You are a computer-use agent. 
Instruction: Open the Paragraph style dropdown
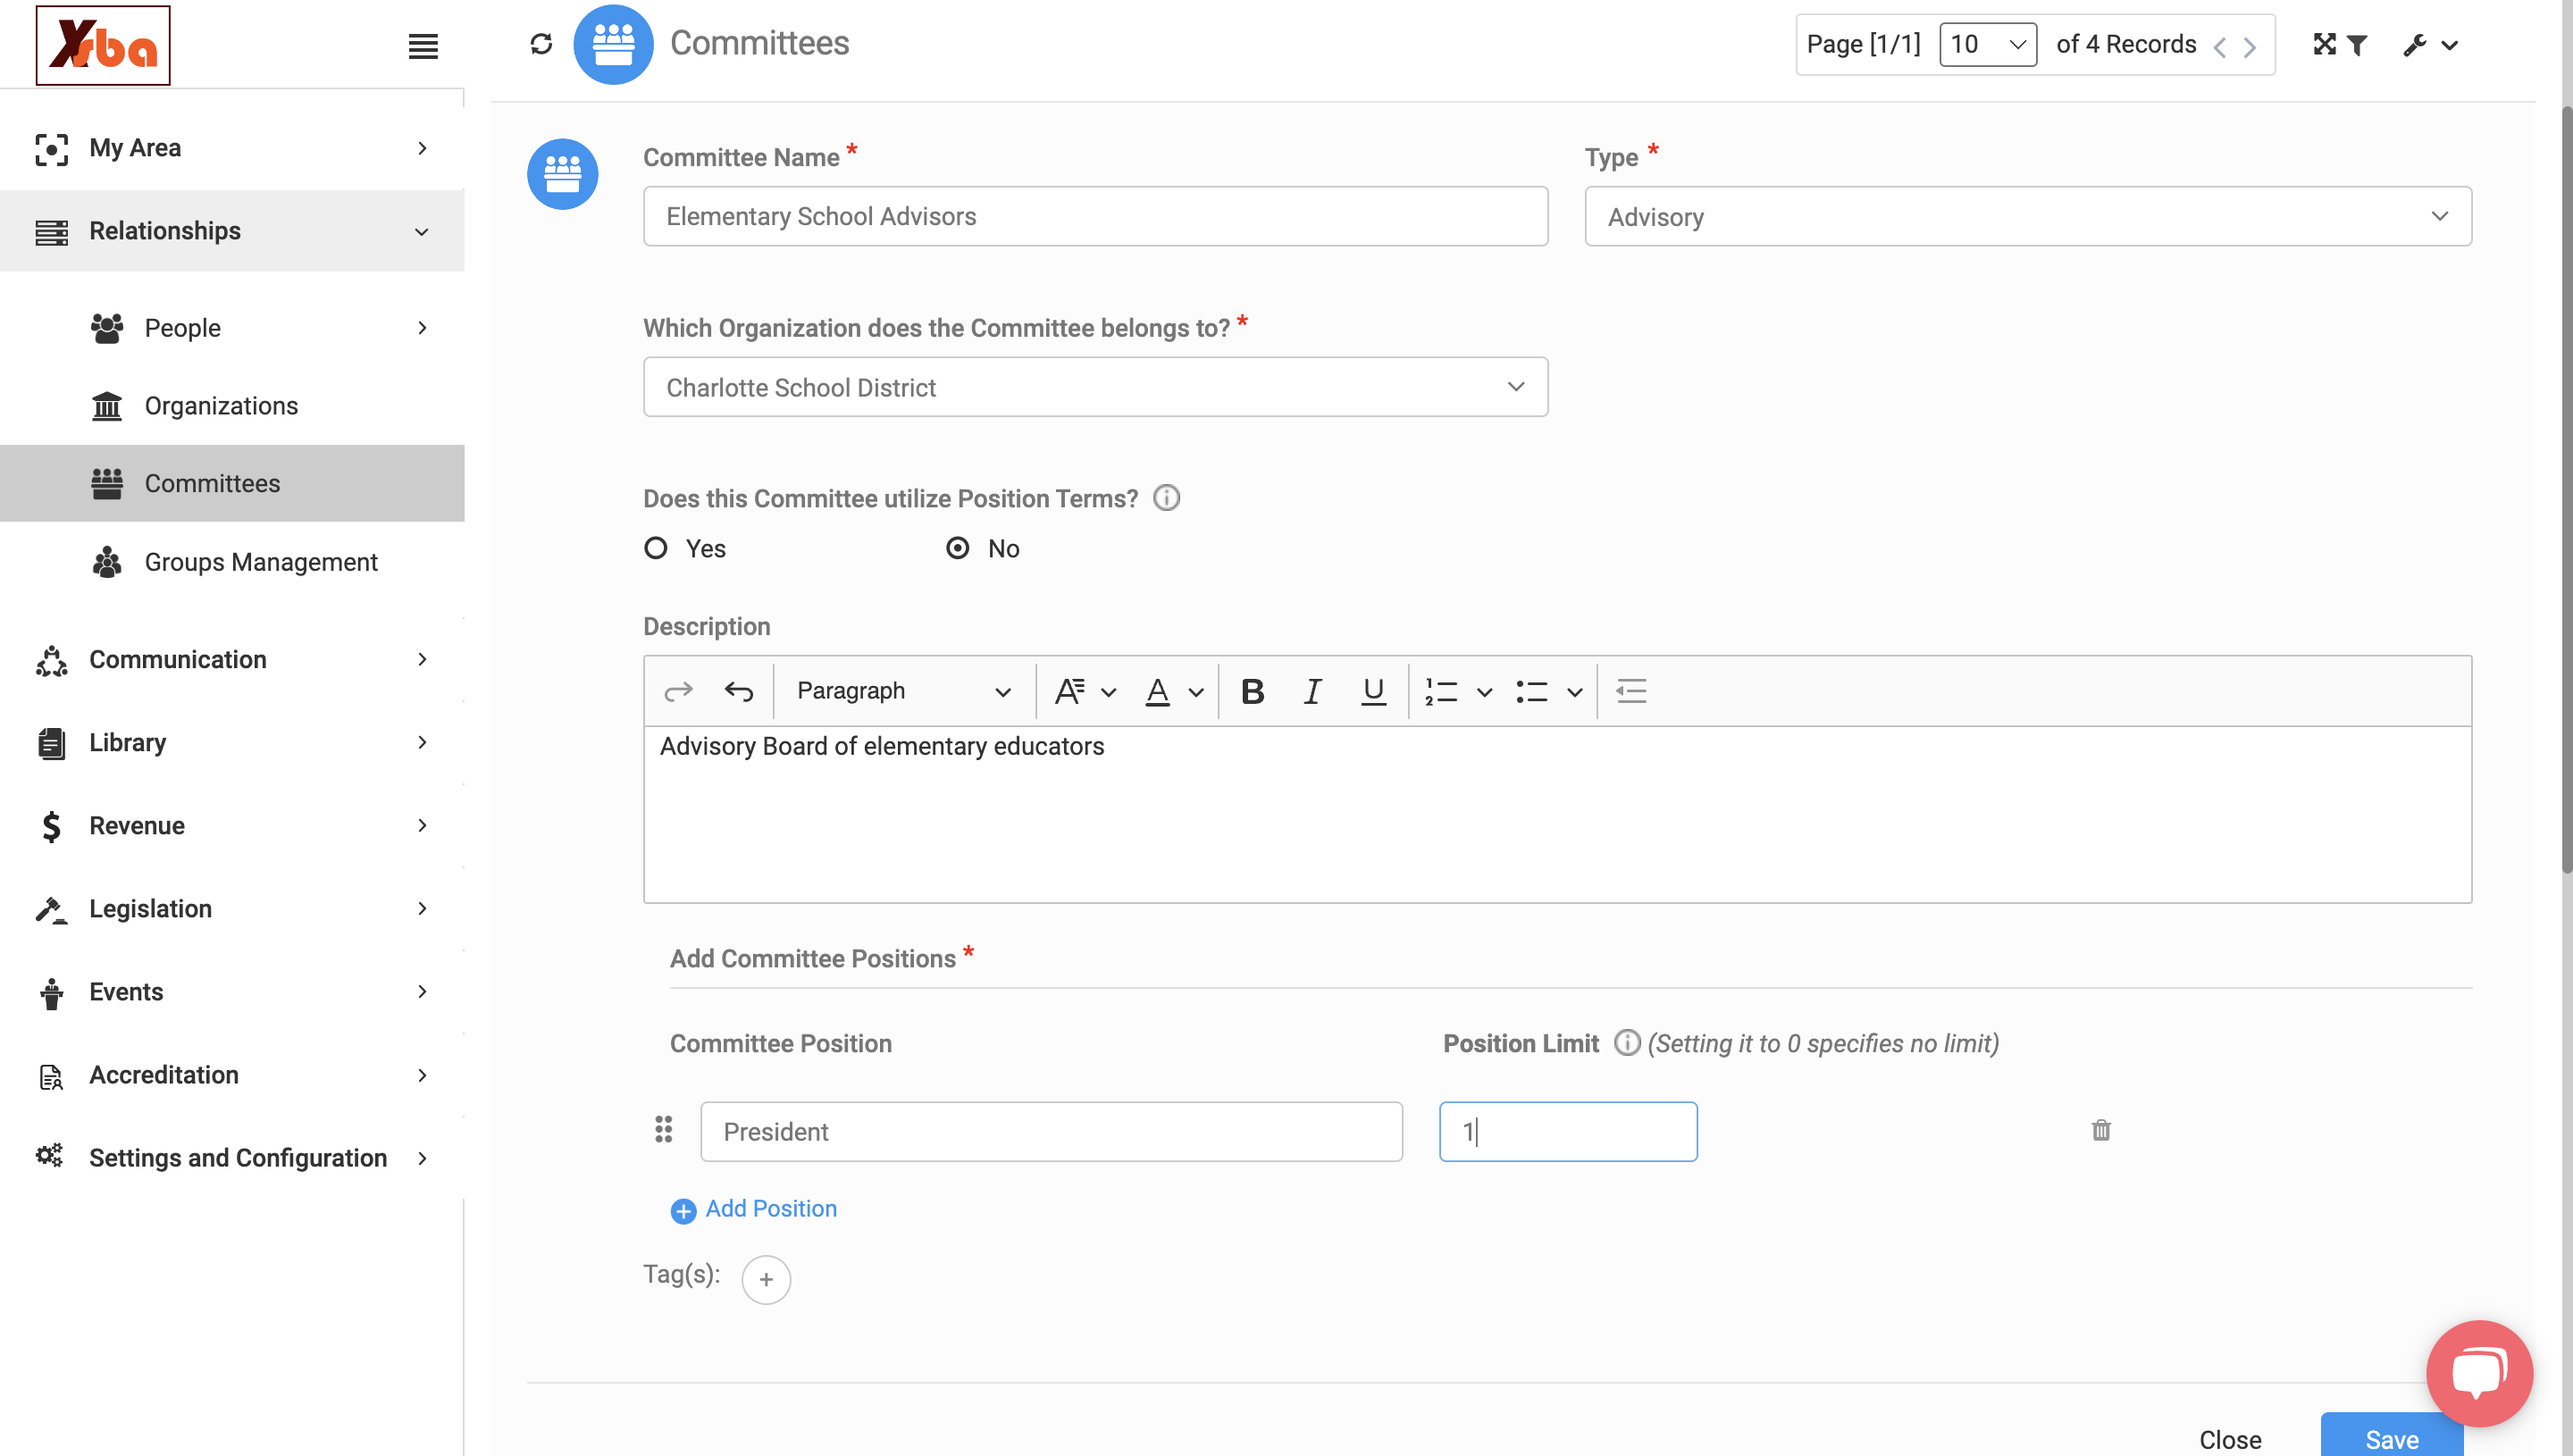tap(904, 691)
